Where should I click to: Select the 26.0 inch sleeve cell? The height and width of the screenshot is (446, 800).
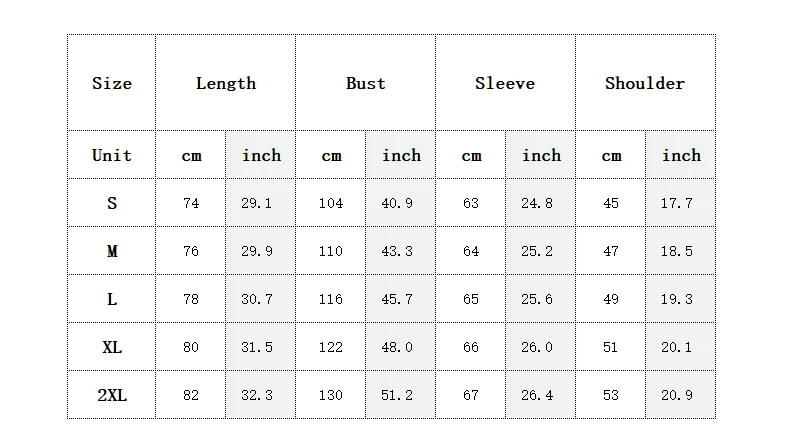[540, 347]
